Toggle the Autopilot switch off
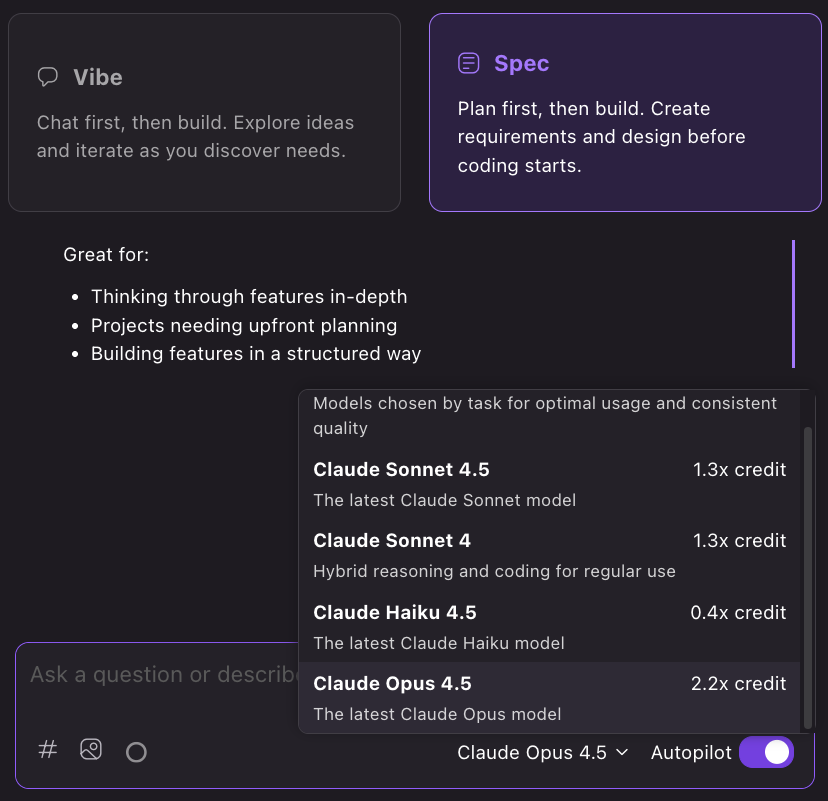 point(766,752)
